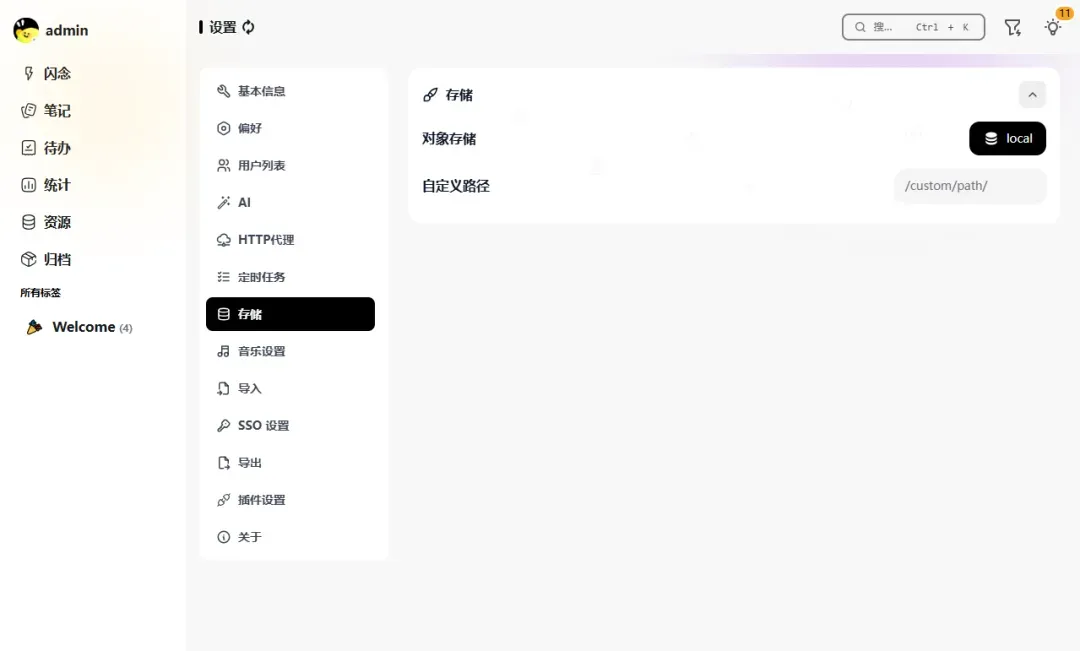Go to 闪念 in the sidebar
This screenshot has height=651, width=1080.
[x=46, y=74]
